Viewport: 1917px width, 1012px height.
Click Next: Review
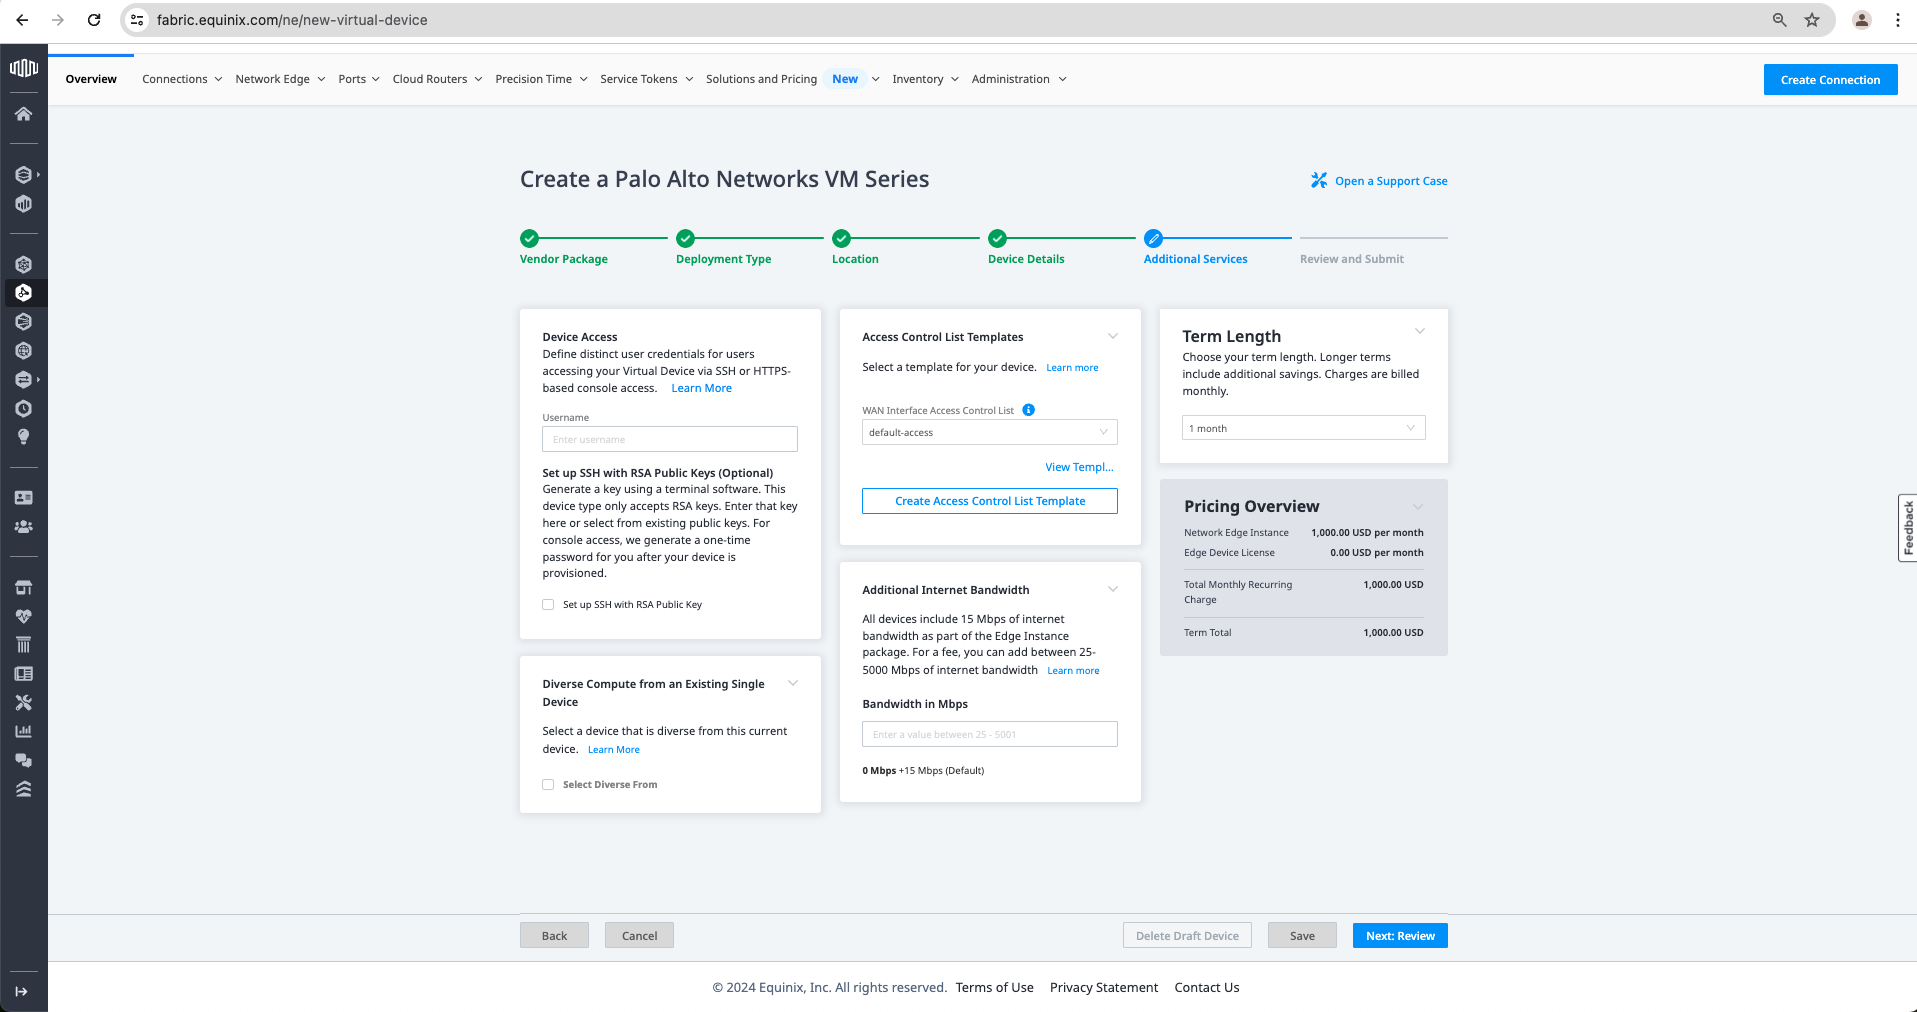click(x=1400, y=936)
